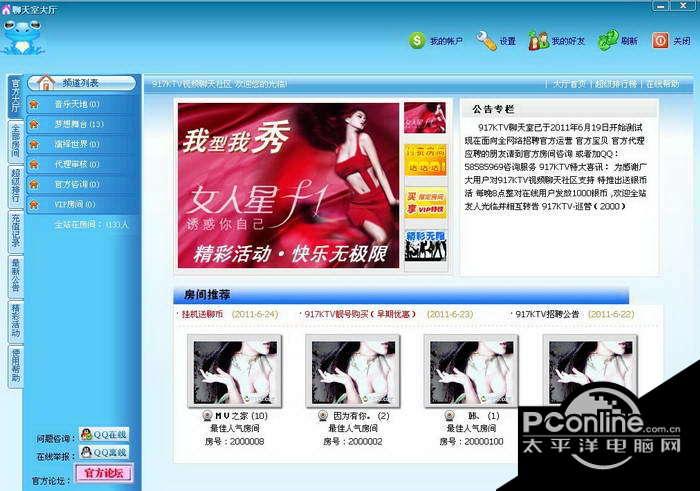Click webcam icon next to 因为有你
The width and height of the screenshot is (700, 491).
tap(323, 416)
